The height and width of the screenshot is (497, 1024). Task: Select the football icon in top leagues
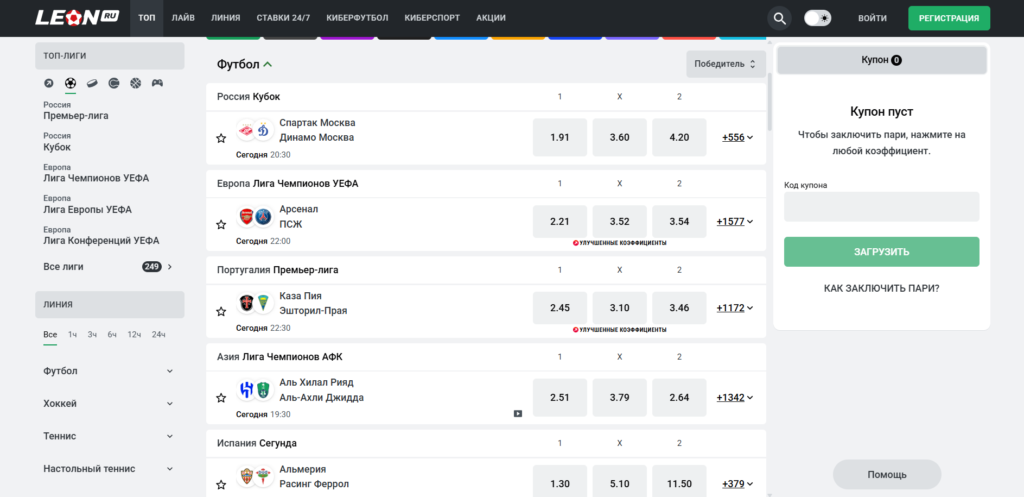(71, 84)
